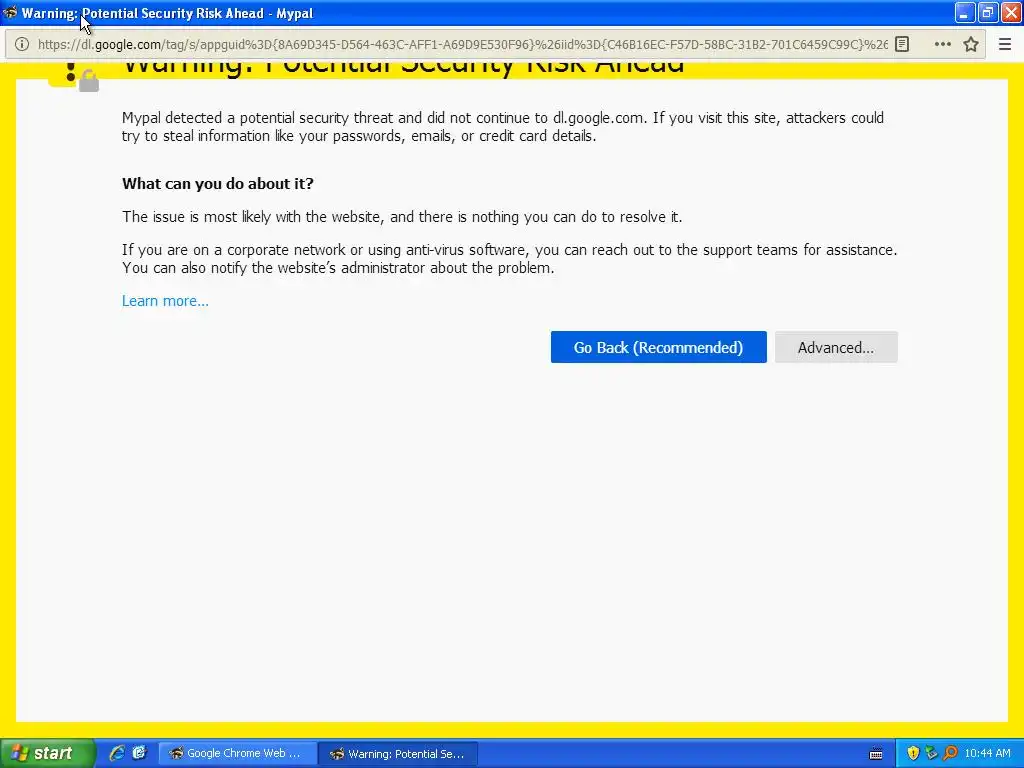Viewport: 1024px width, 768px height.
Task: Click the magnifier tray icon
Action: [950, 753]
